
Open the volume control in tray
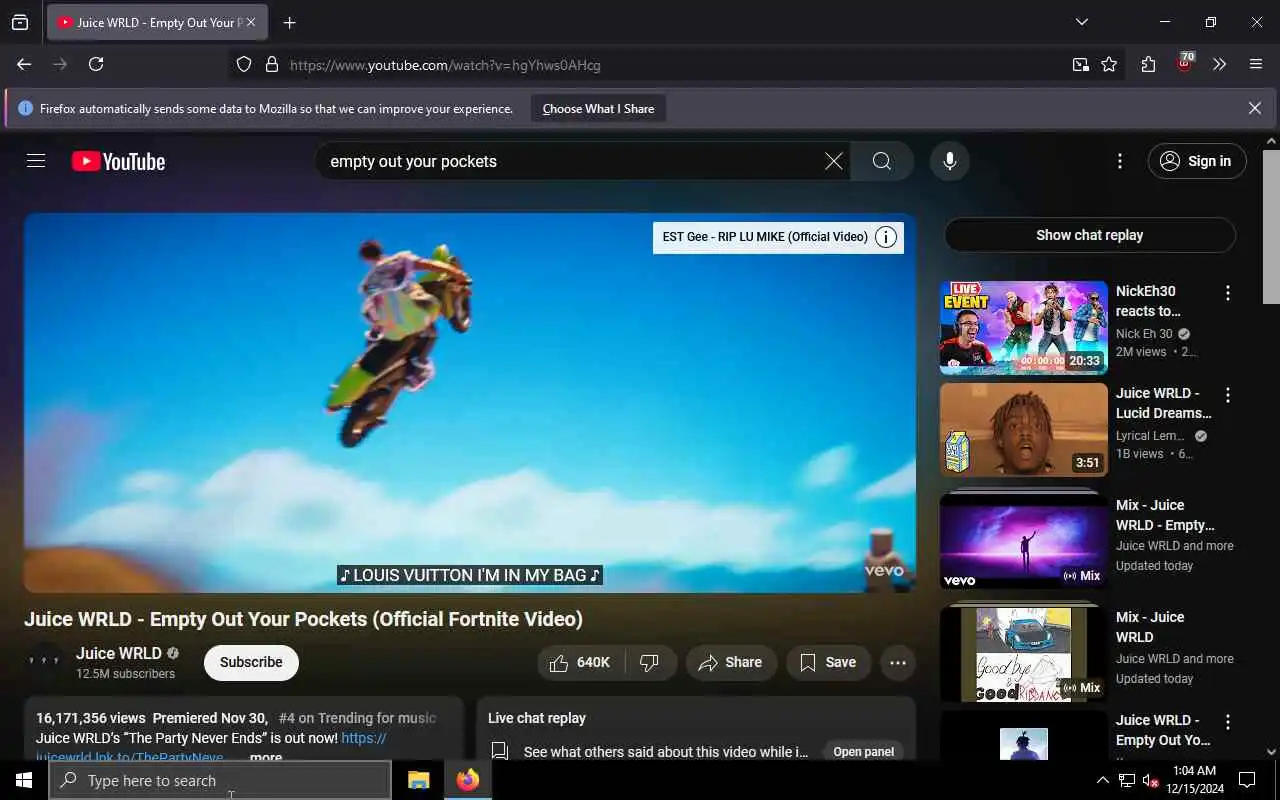coord(1151,780)
